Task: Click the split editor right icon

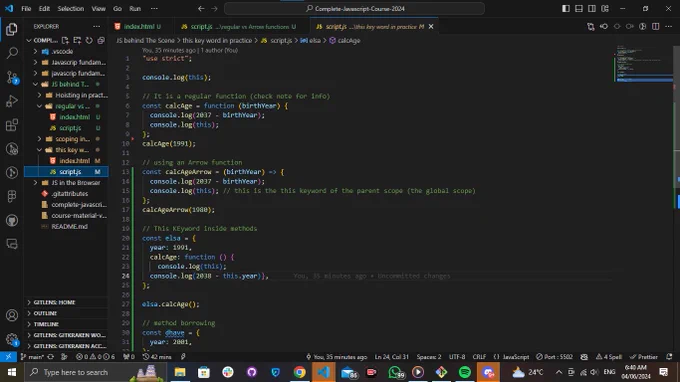Action: [656, 26]
